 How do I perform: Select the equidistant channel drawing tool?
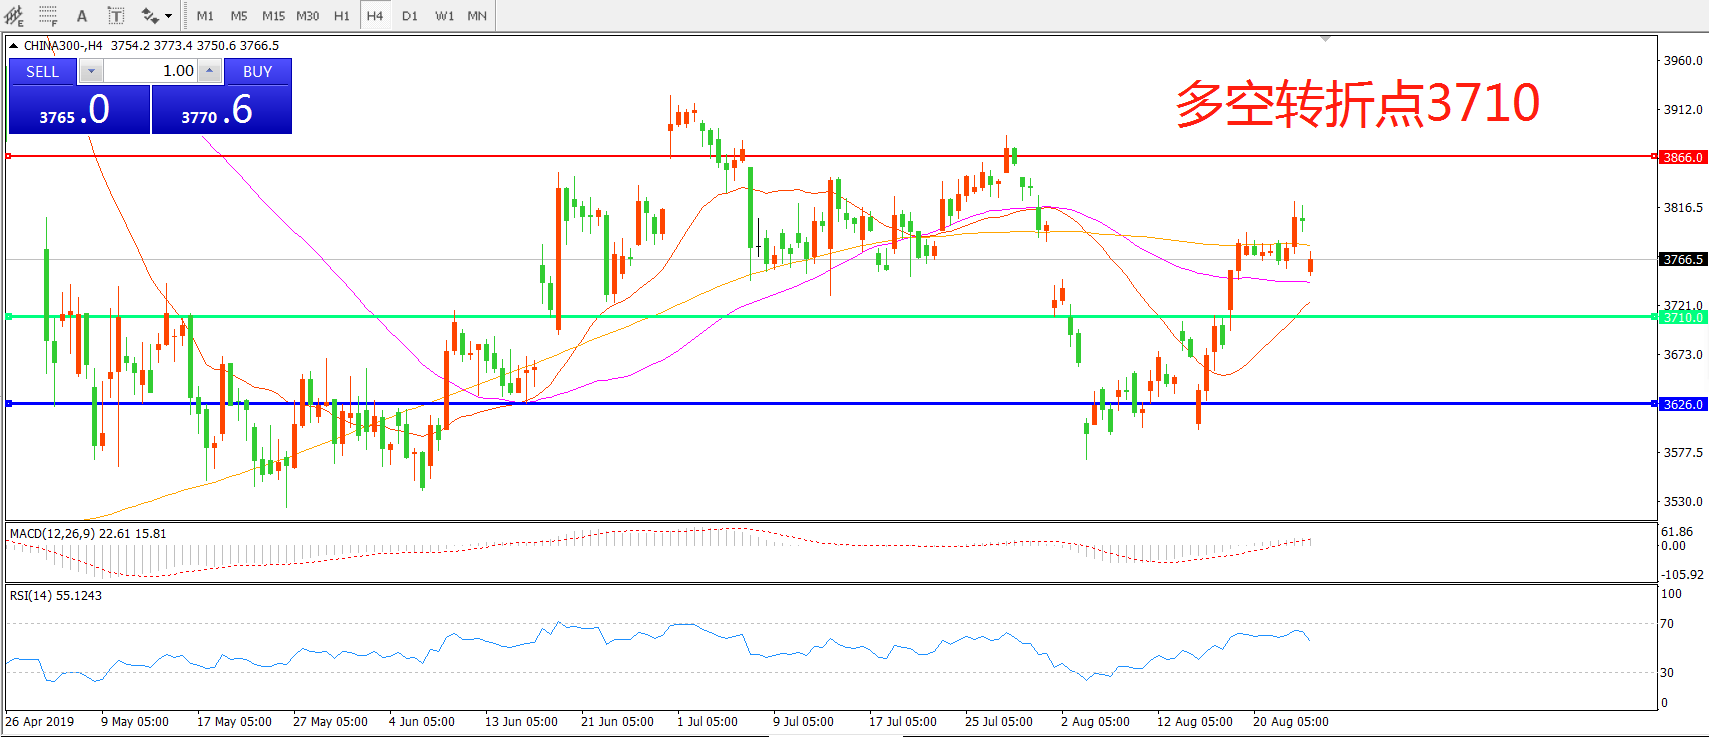click(14, 16)
